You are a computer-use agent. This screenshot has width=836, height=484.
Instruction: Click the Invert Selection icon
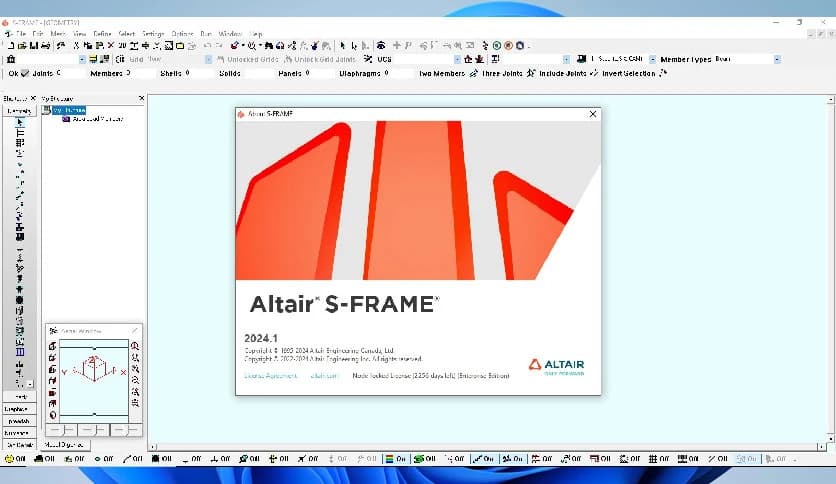(663, 73)
